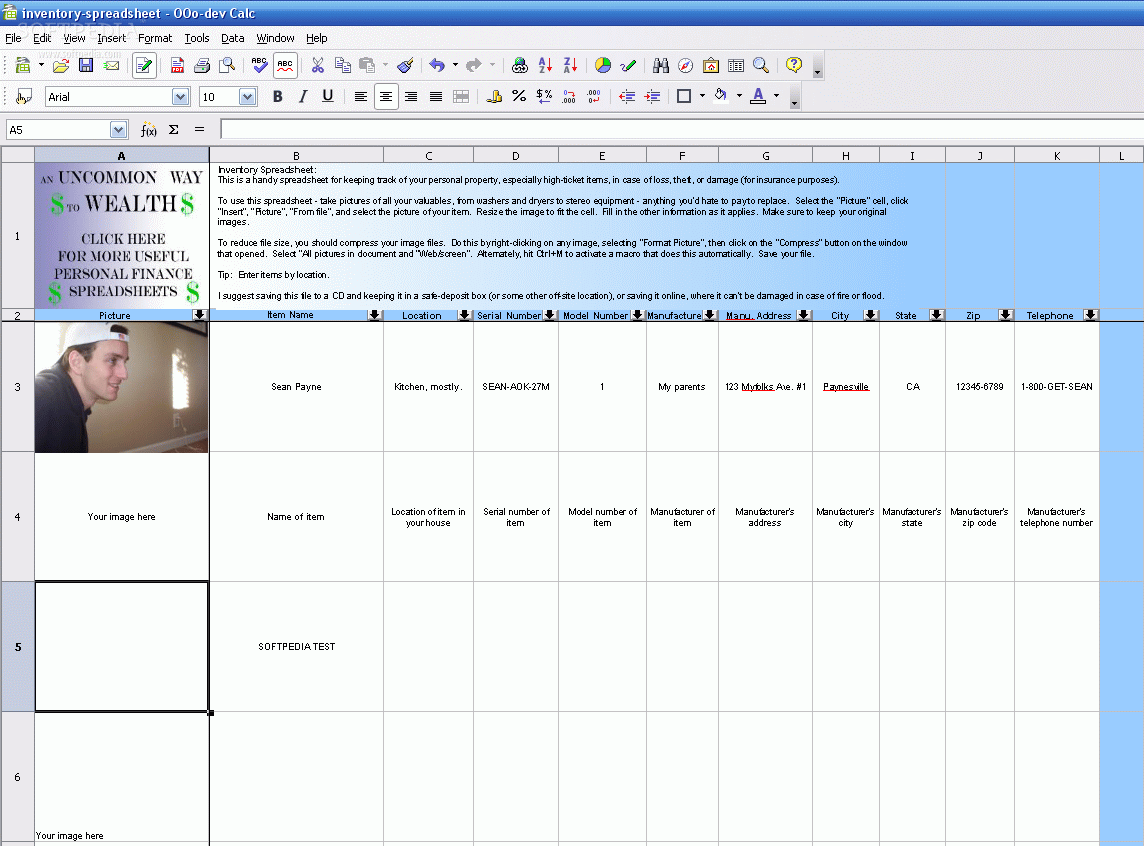Open the Window menu
Image resolution: width=1144 pixels, height=846 pixels.
click(275, 38)
